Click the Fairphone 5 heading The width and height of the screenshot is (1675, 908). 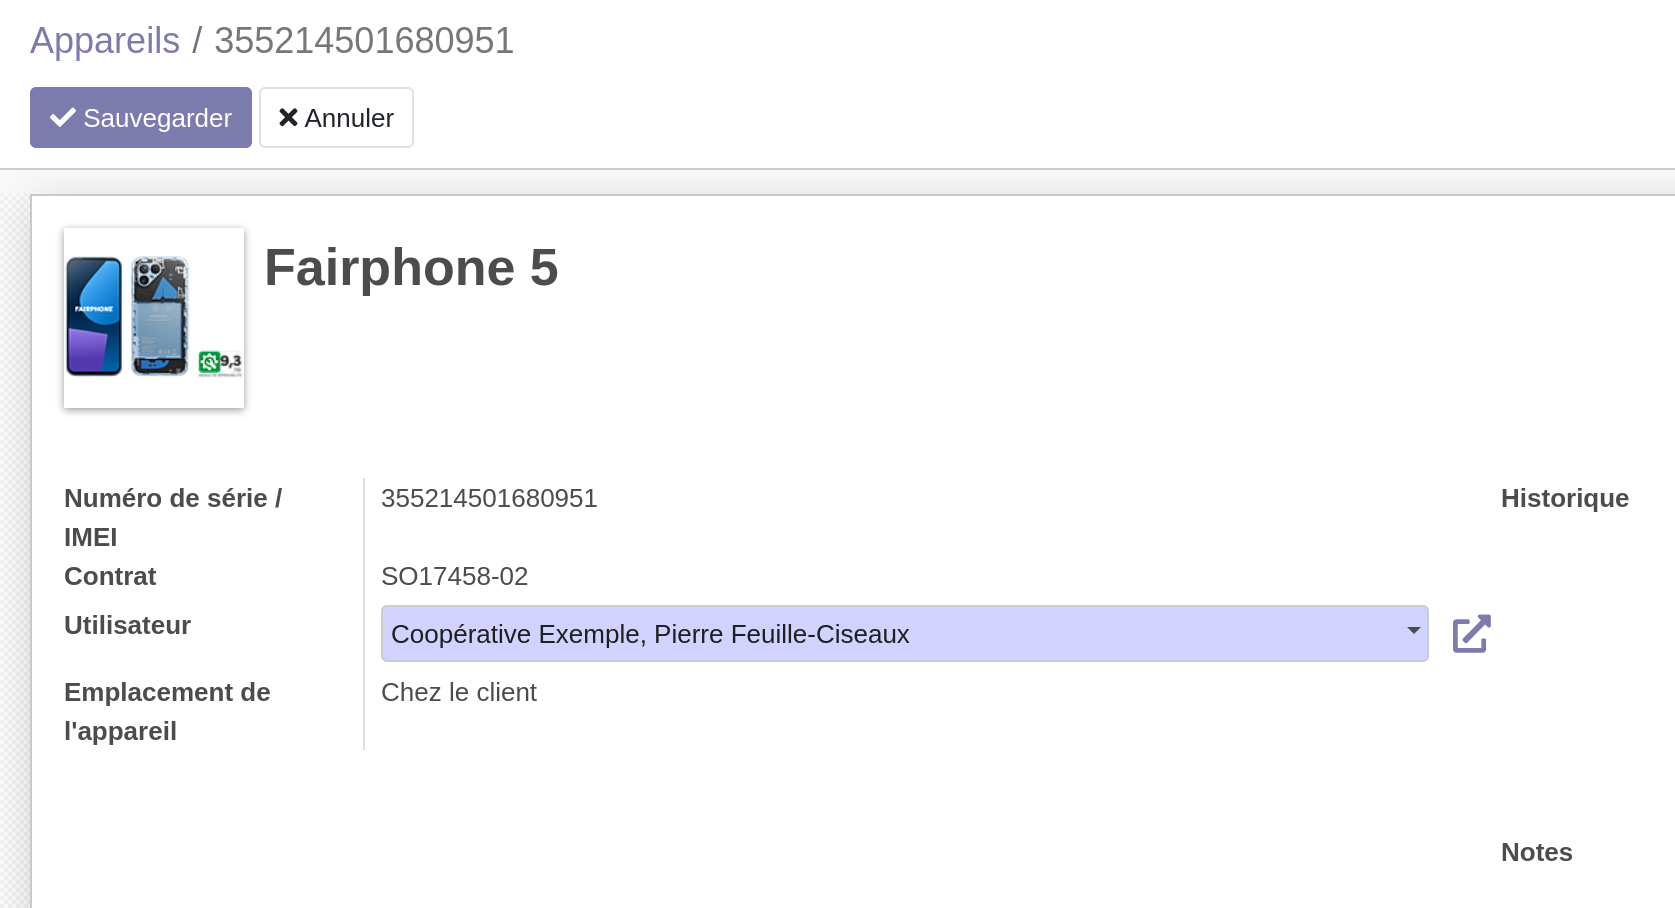click(411, 268)
